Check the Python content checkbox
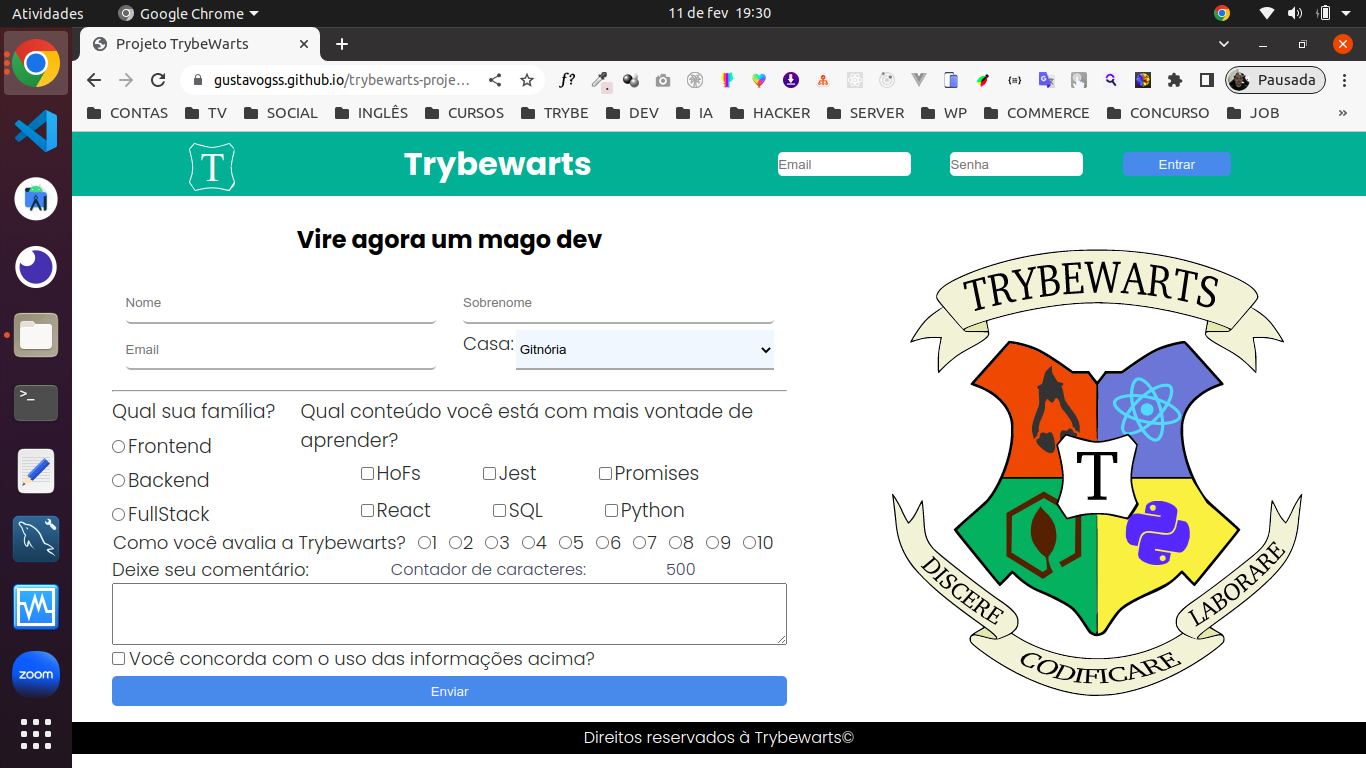The height and width of the screenshot is (768, 1366). [610, 510]
